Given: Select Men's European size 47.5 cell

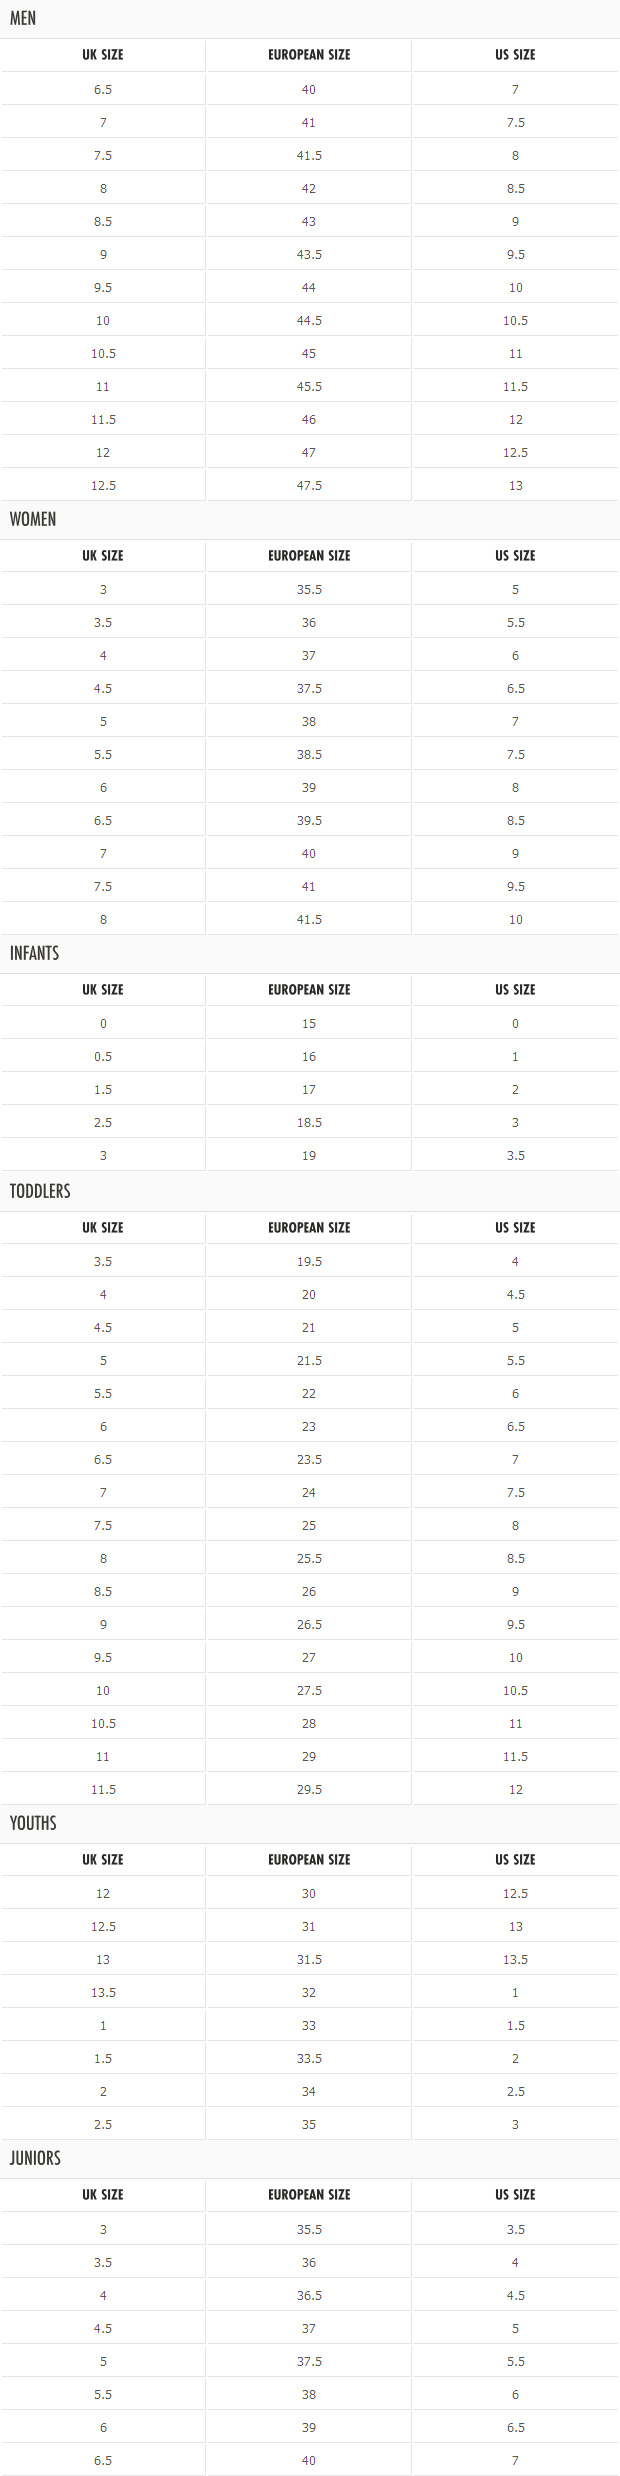Looking at the screenshot, I should click(309, 485).
